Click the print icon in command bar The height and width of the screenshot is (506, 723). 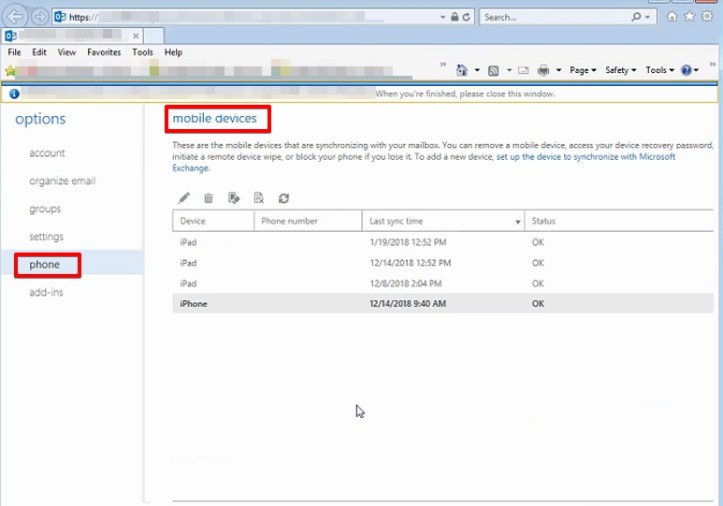(543, 70)
